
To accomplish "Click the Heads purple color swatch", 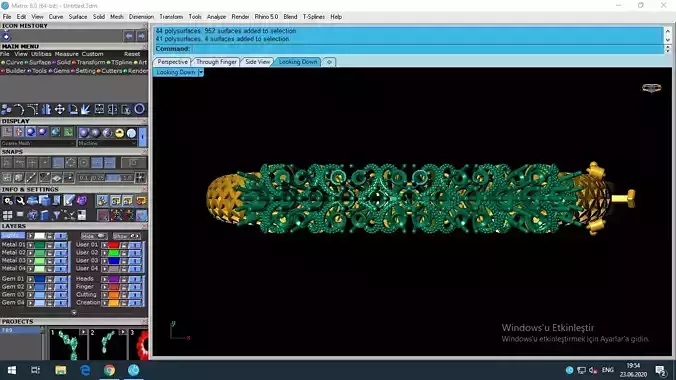I will coord(114,280).
